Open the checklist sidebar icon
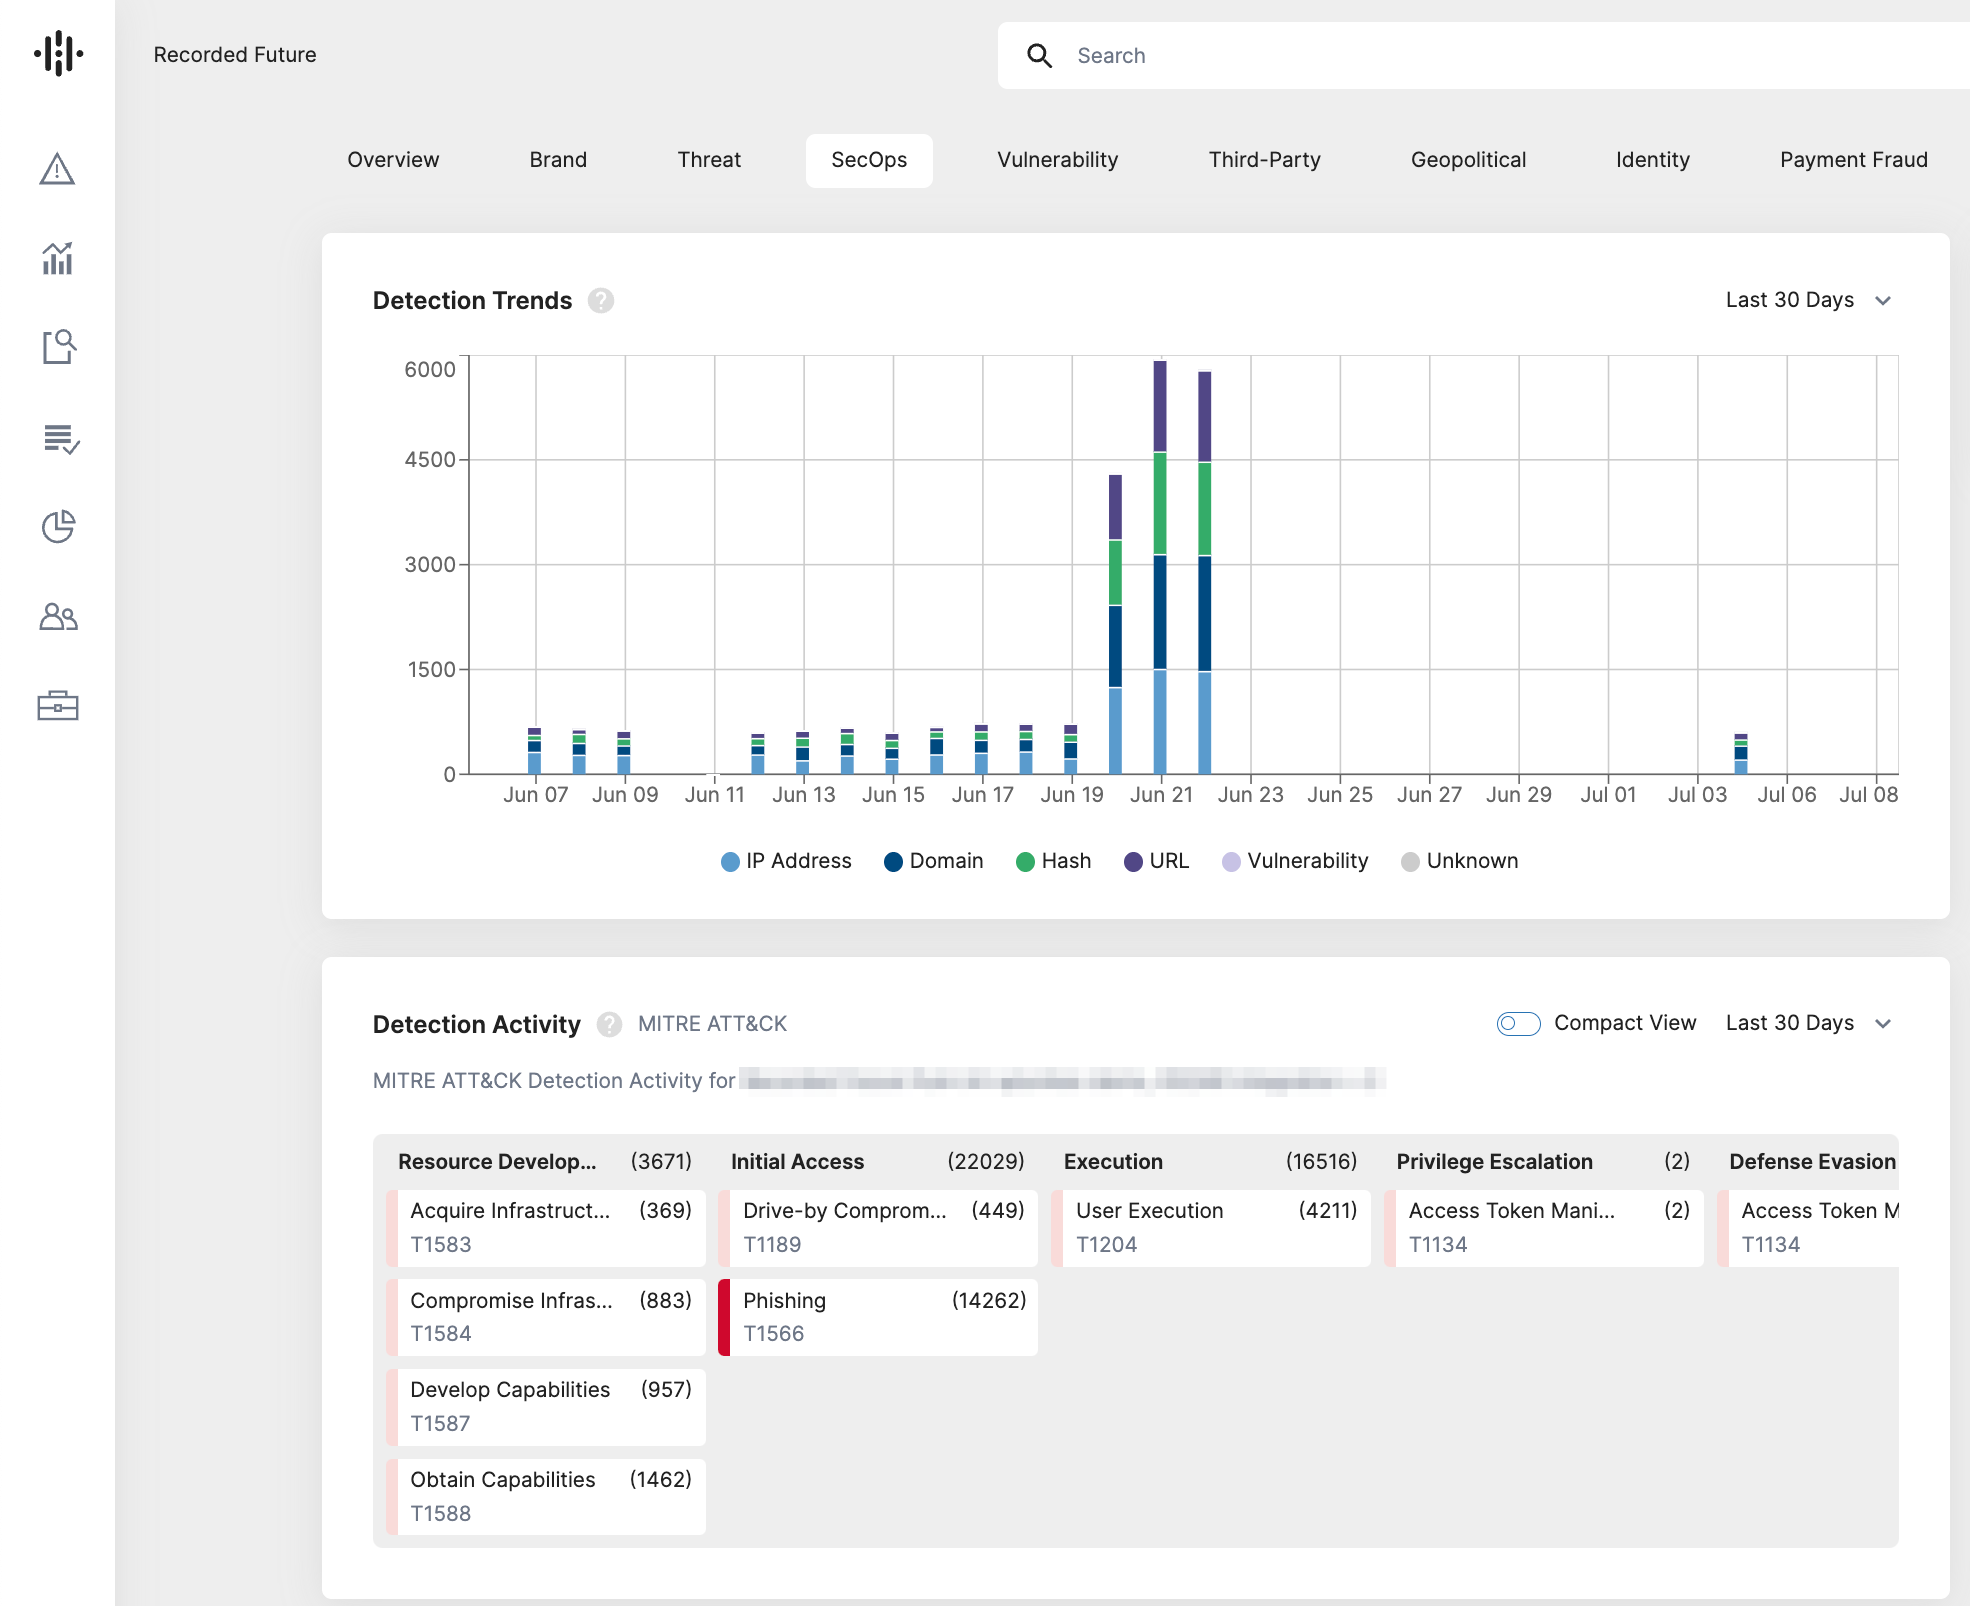Screen dimensions: 1970x1606 pos(60,438)
